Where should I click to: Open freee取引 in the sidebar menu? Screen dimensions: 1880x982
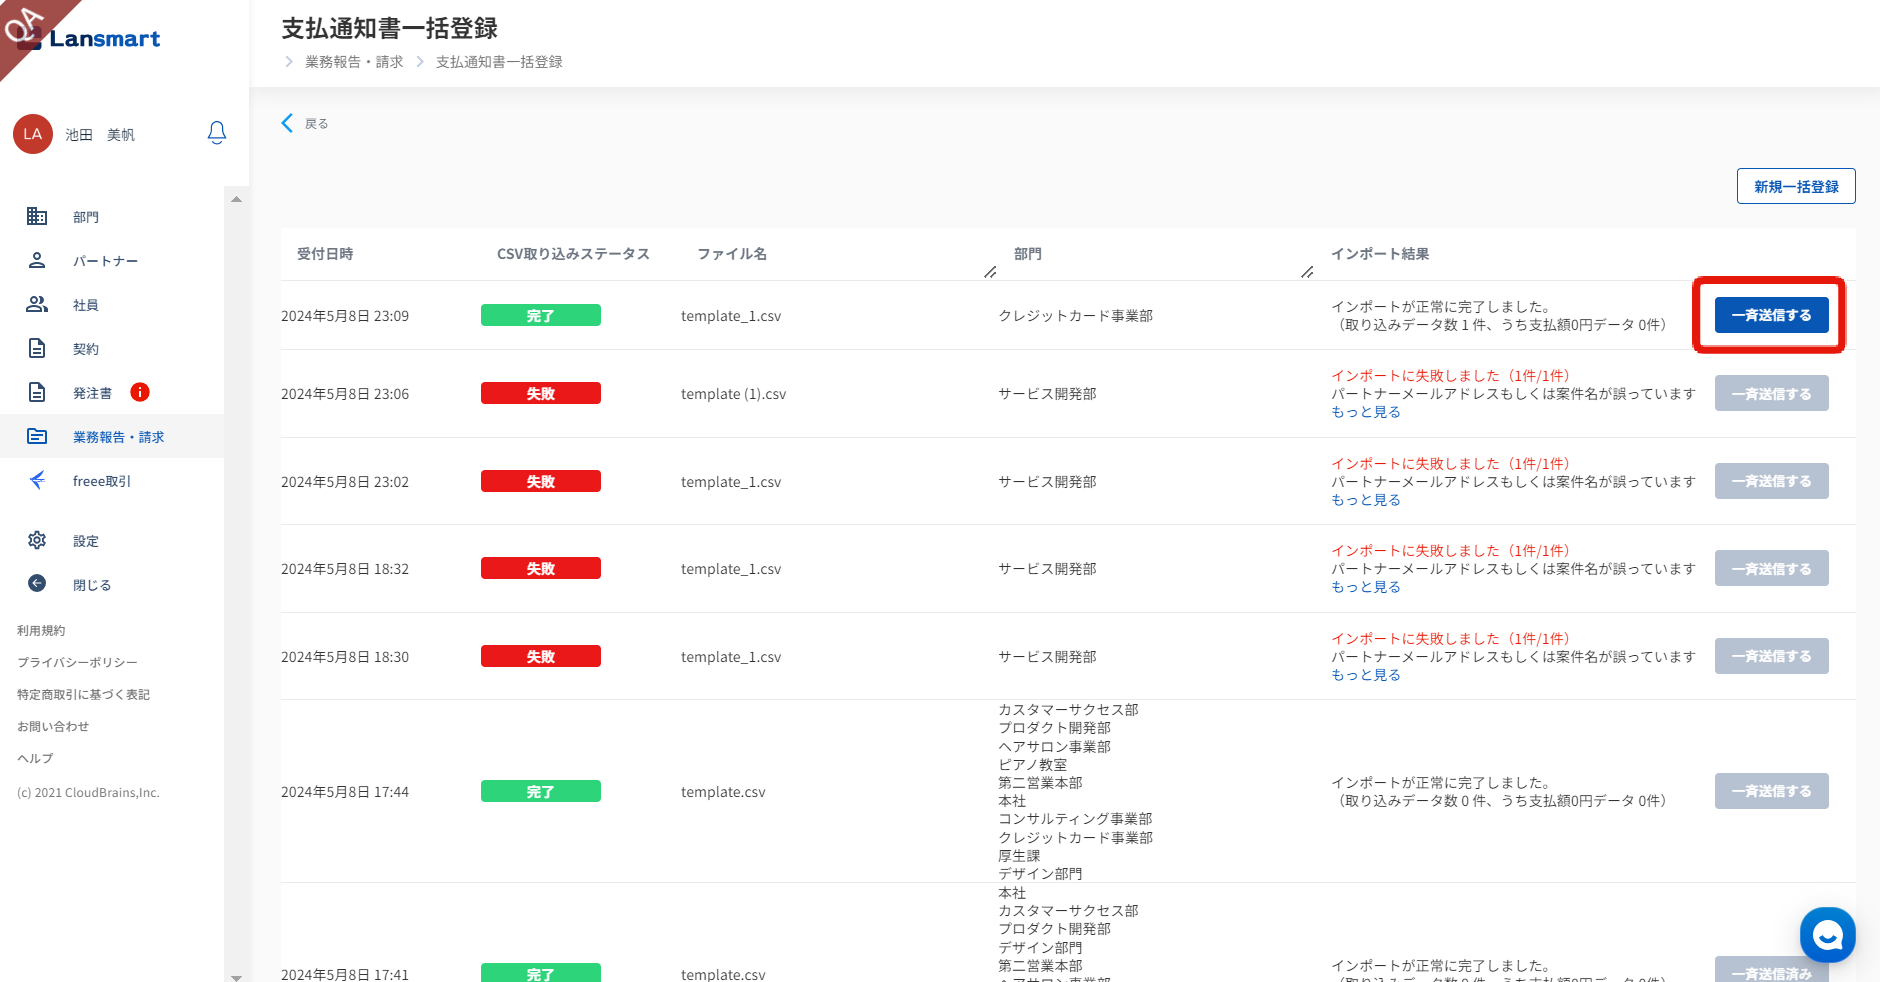102,481
